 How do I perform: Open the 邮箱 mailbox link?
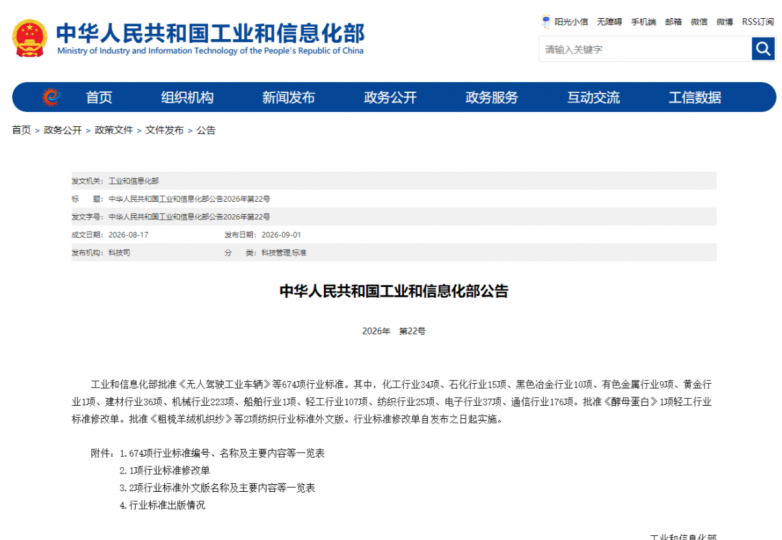pyautogui.click(x=673, y=21)
